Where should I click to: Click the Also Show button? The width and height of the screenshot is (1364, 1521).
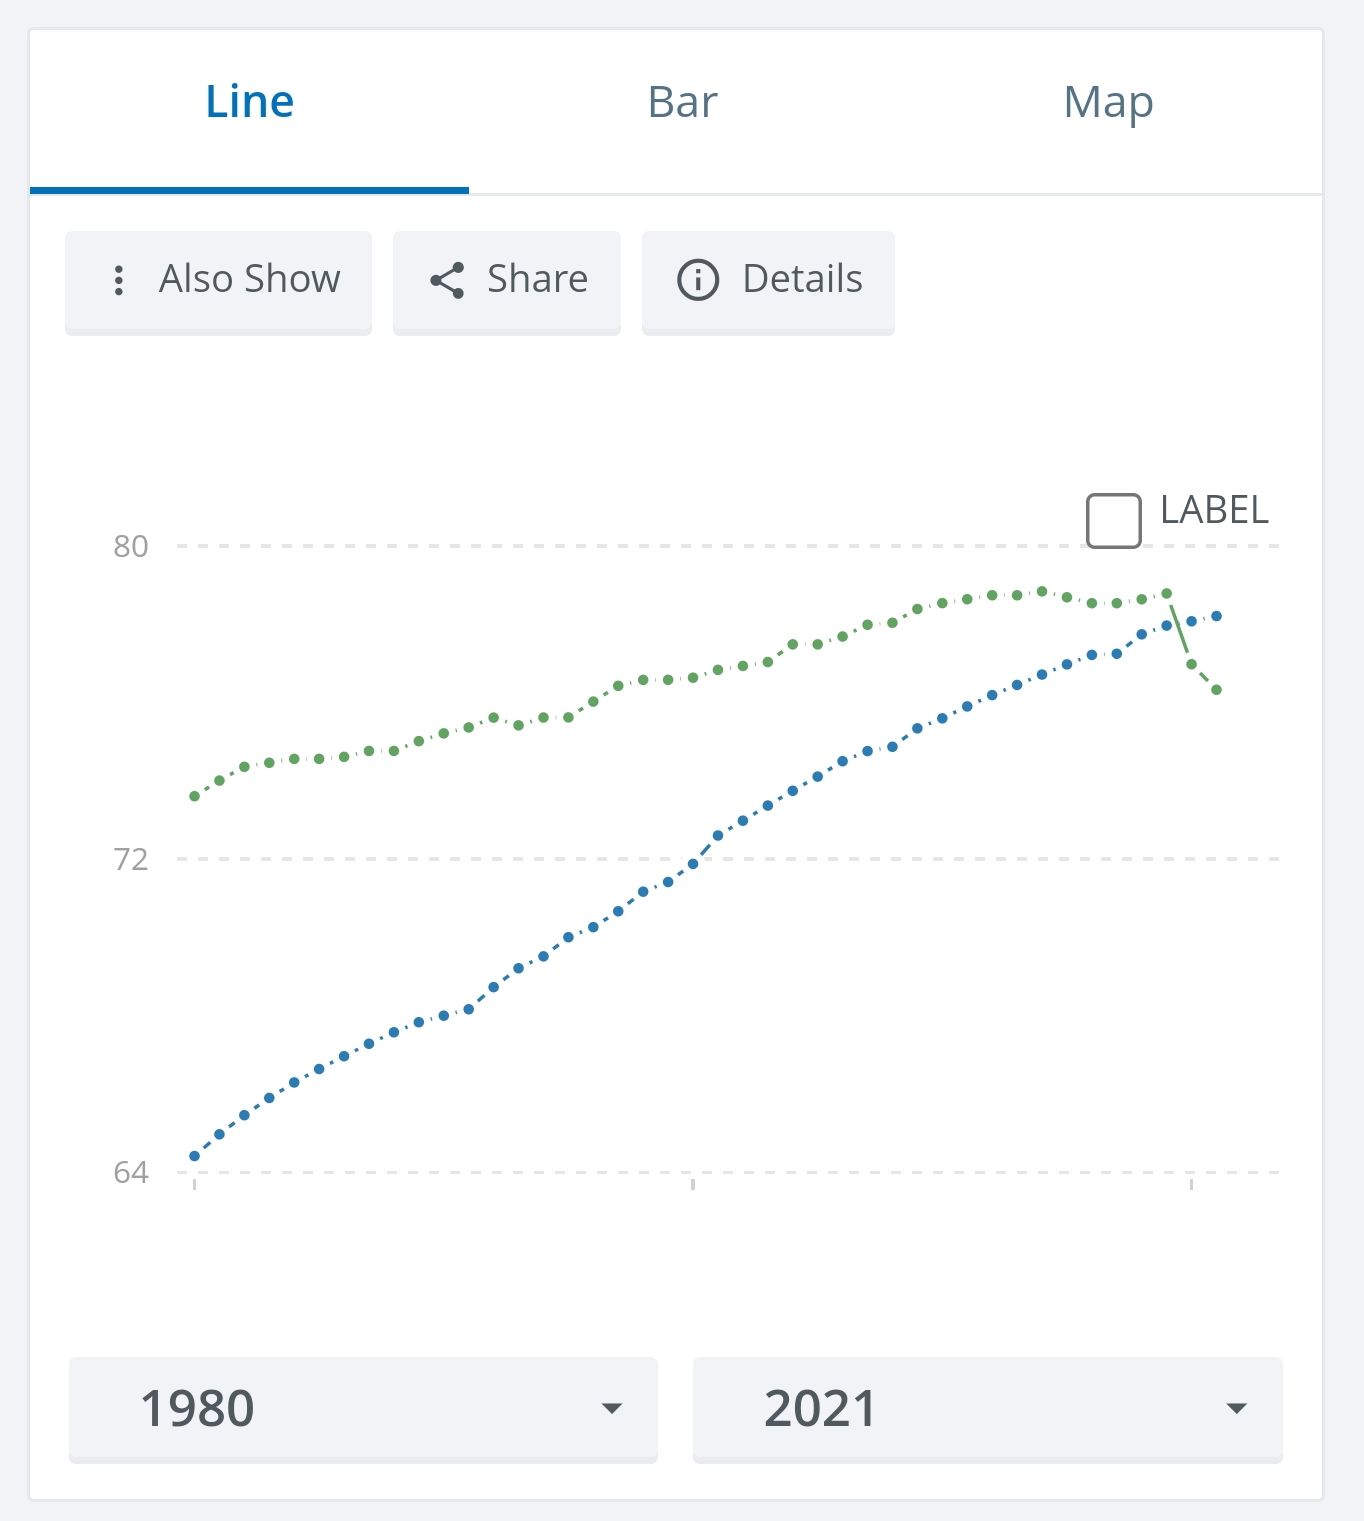[x=218, y=282]
